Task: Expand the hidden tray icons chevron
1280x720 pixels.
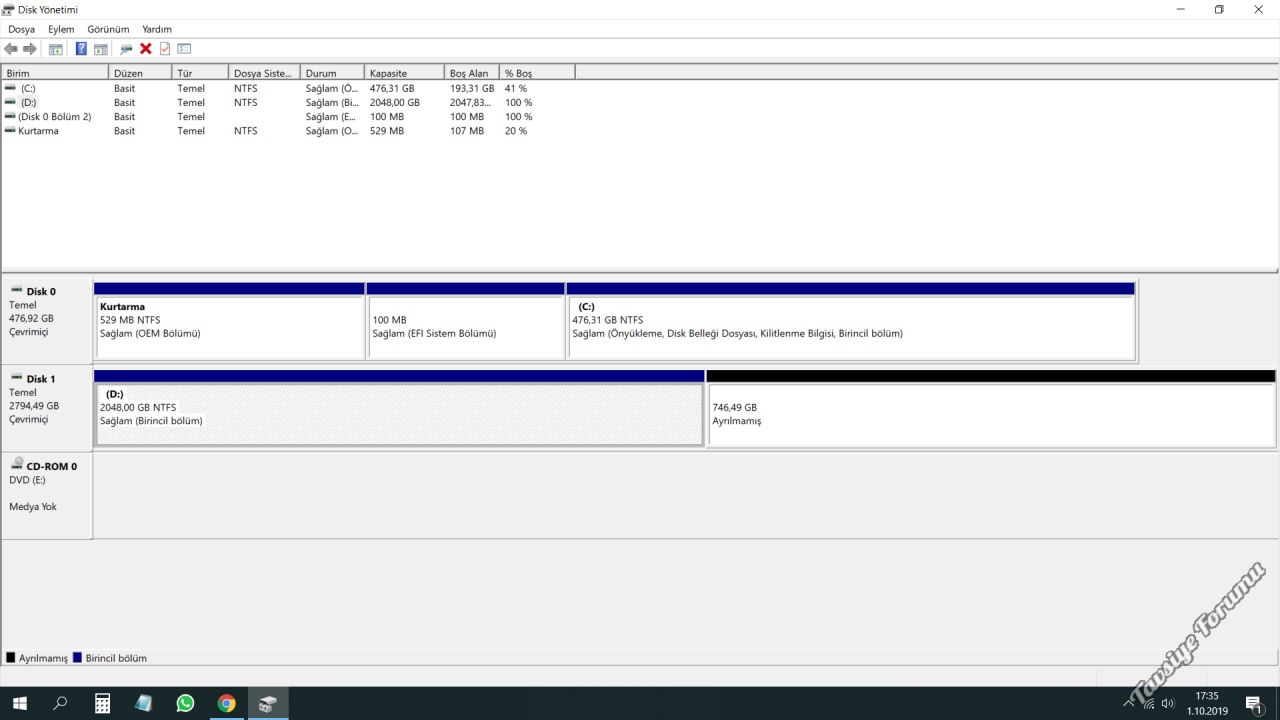Action: pyautogui.click(x=1129, y=703)
